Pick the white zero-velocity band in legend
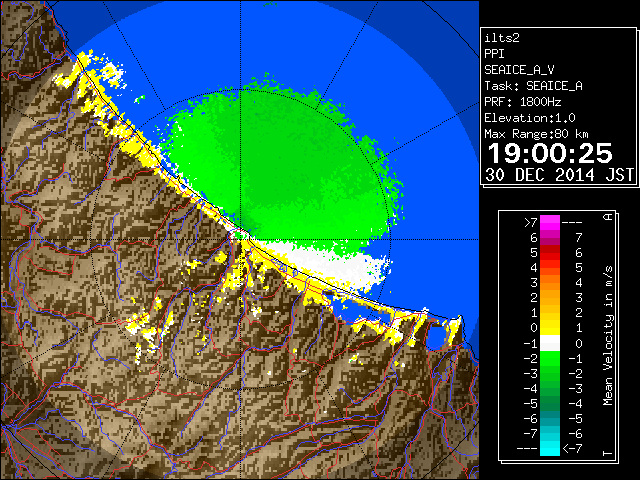The image size is (640, 480). point(550,343)
